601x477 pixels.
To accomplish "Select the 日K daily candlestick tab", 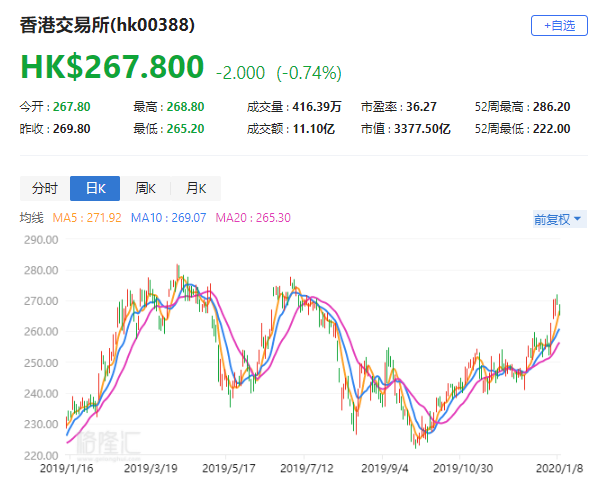I will tap(95, 188).
